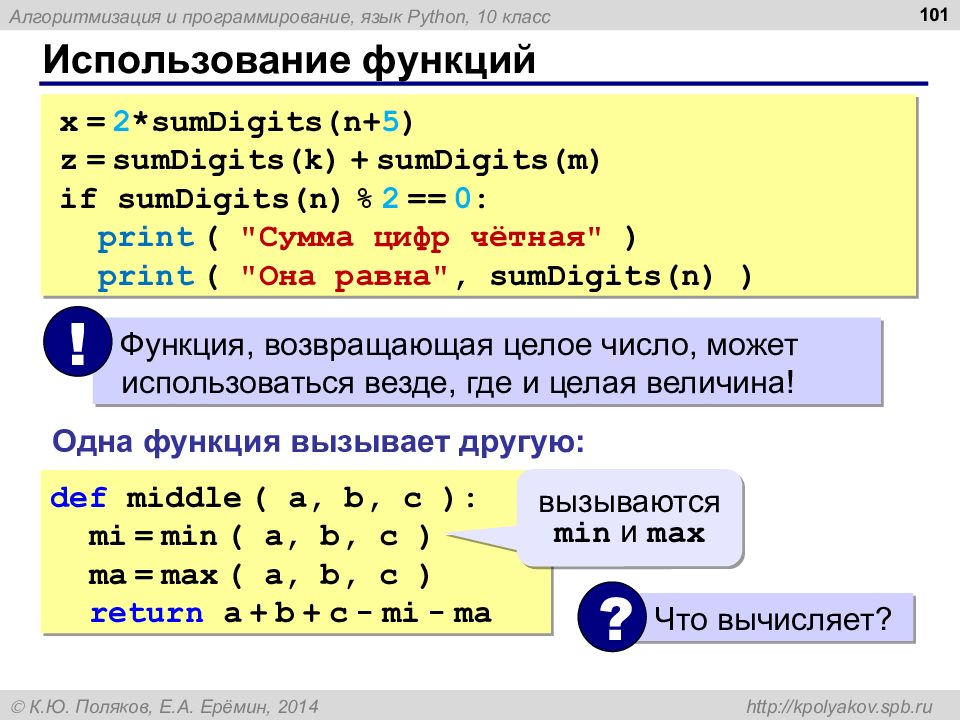Screen dimensions: 960x720
Task: Click the subtitle "Одна функция вызывает другую:"
Action: pyautogui.click(x=318, y=441)
